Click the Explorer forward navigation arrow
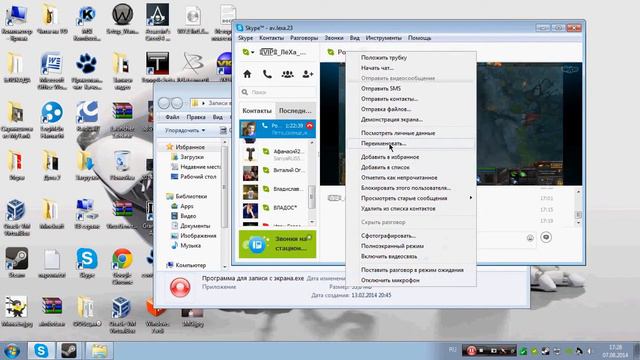 point(177,103)
